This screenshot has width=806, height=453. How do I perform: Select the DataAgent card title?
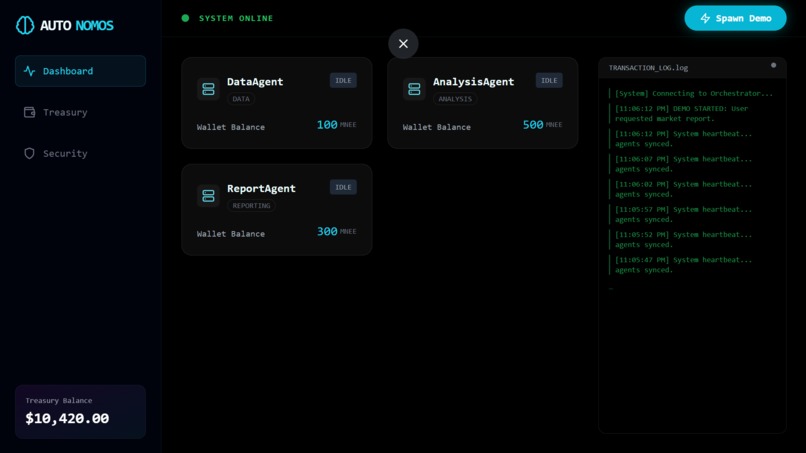pos(255,82)
